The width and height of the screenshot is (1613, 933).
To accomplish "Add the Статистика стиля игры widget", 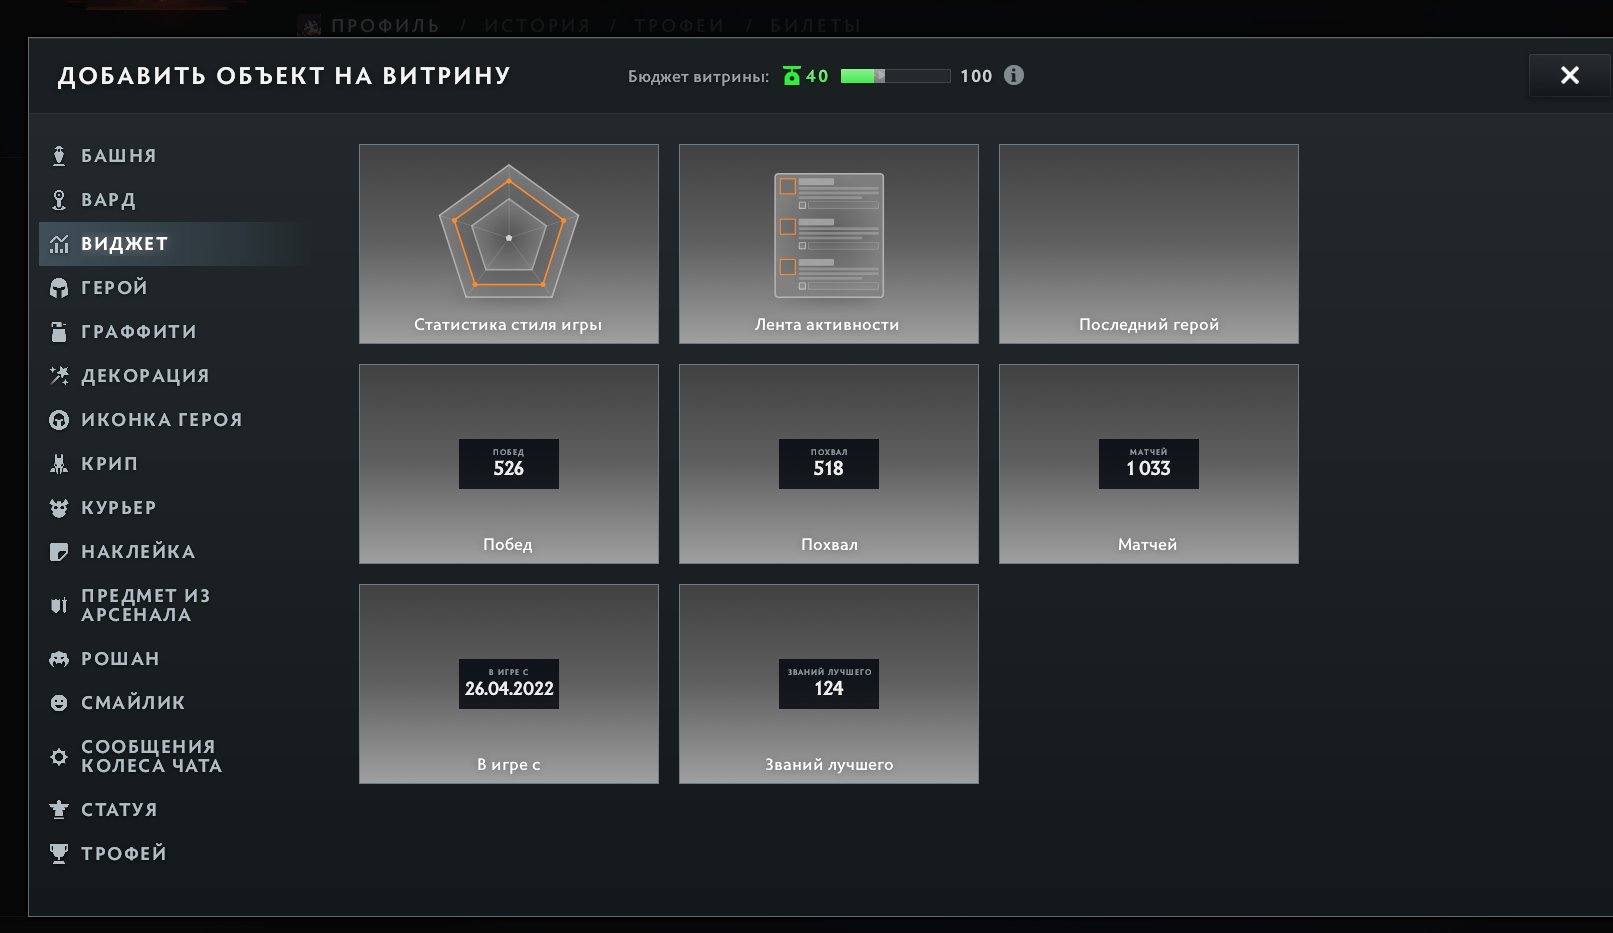I will [x=509, y=244].
